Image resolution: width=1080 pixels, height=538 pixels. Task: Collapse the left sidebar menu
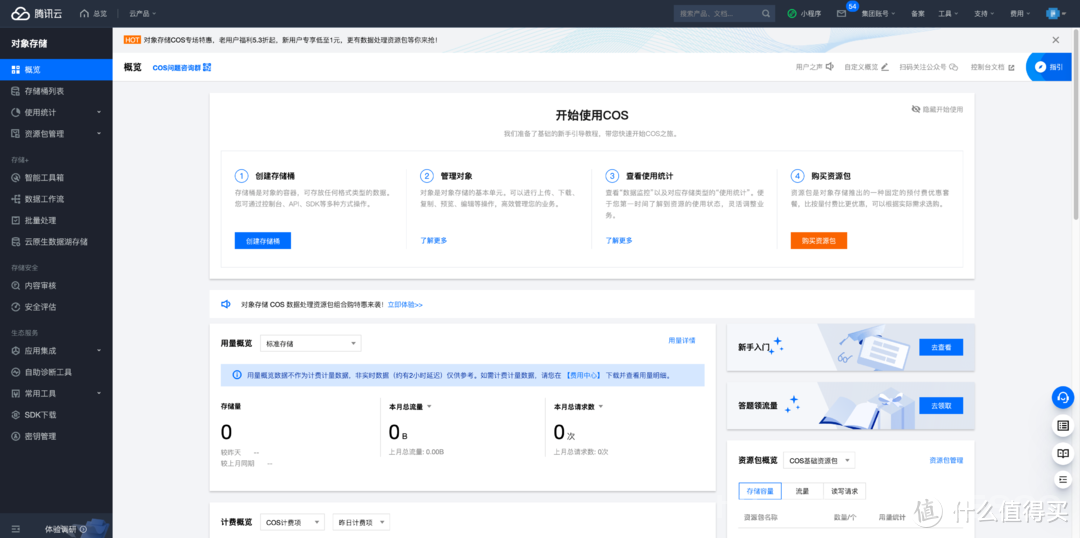click(15, 529)
